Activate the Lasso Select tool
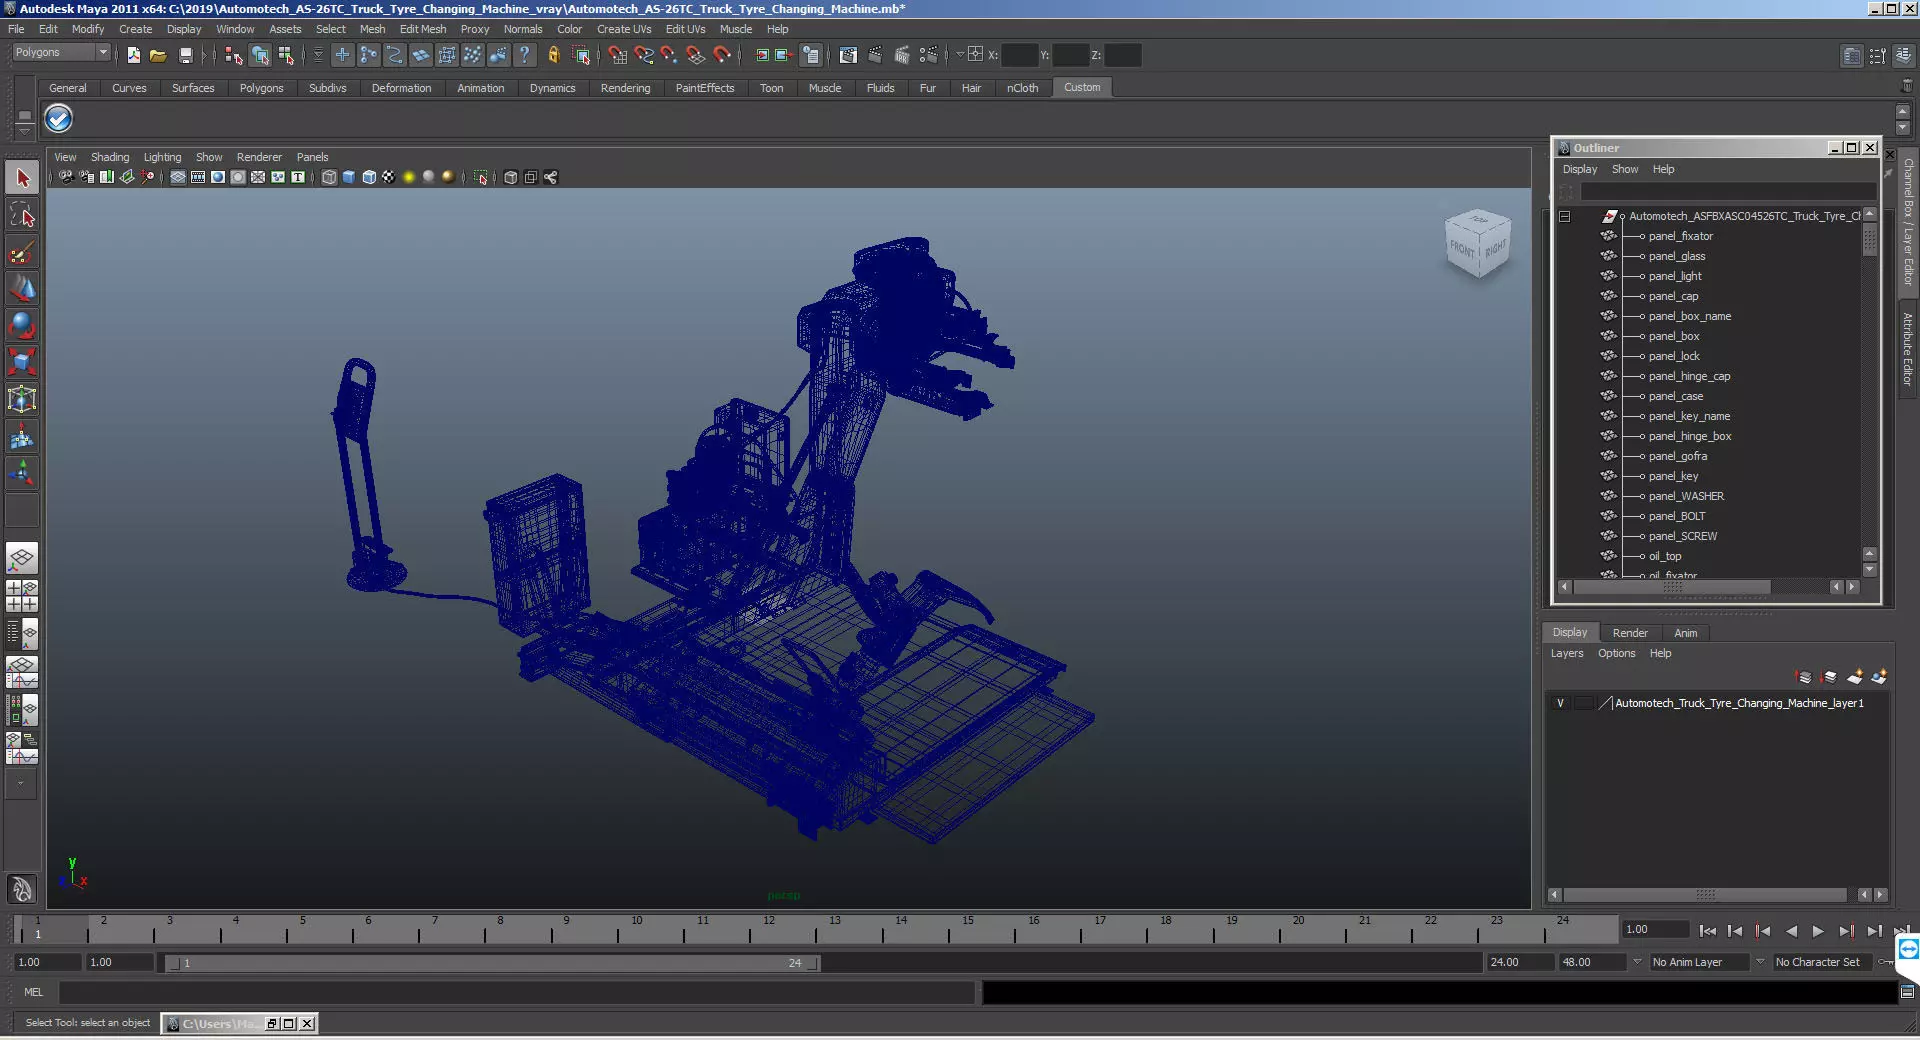This screenshot has height=1040, width=1920. (x=22, y=215)
